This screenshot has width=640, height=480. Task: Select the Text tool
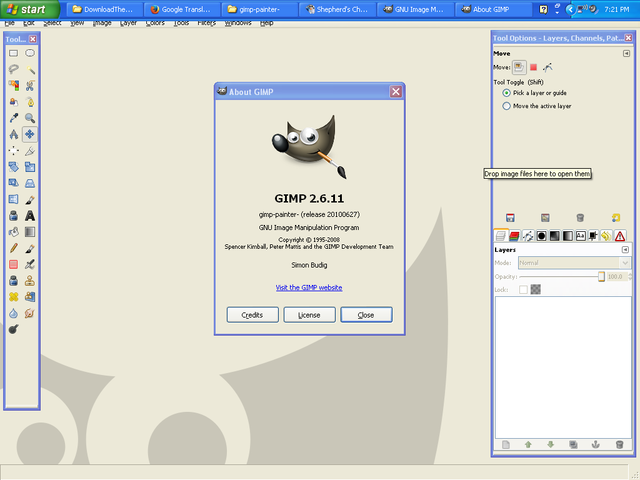pyautogui.click(x=30, y=216)
